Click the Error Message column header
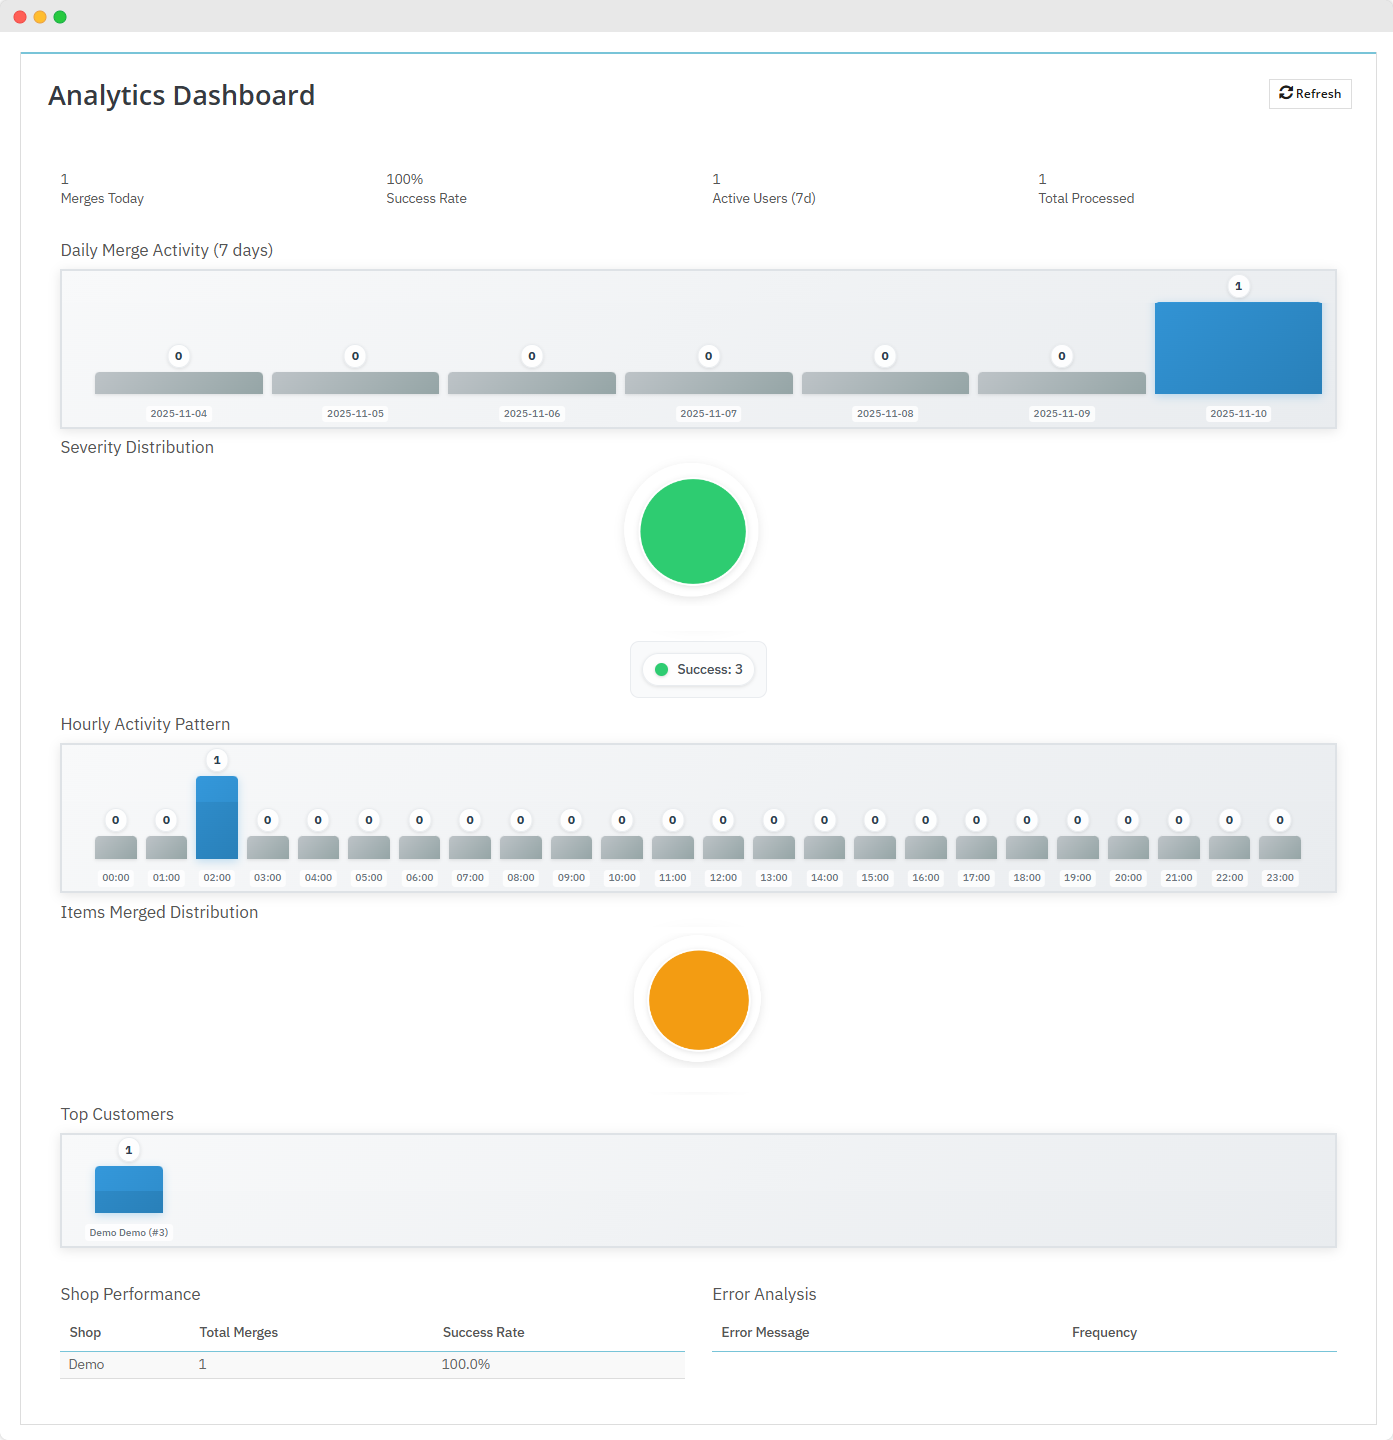This screenshot has width=1393, height=1440. (x=765, y=1333)
